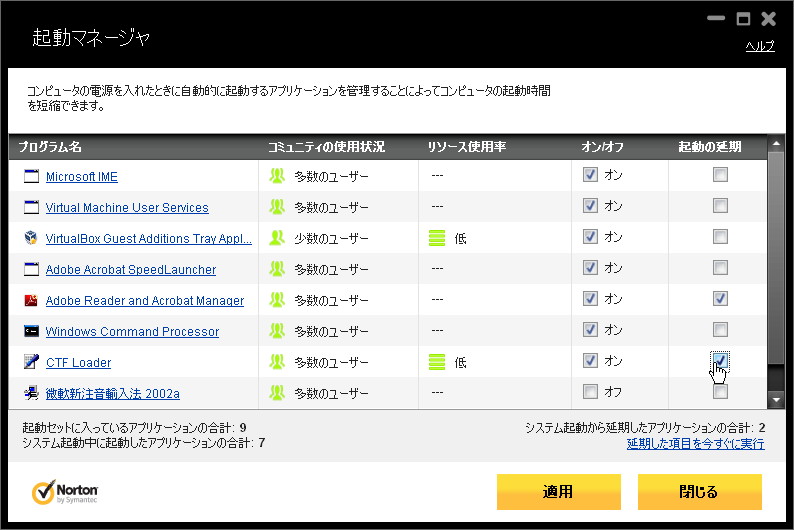The width and height of the screenshot is (794, 530).
Task: Click the CTF Loader pen icon
Action: tap(31, 361)
